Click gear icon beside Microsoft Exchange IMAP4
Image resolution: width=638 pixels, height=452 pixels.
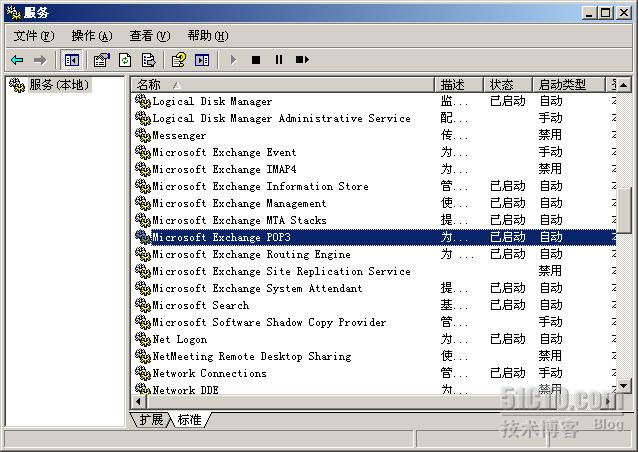[x=143, y=169]
